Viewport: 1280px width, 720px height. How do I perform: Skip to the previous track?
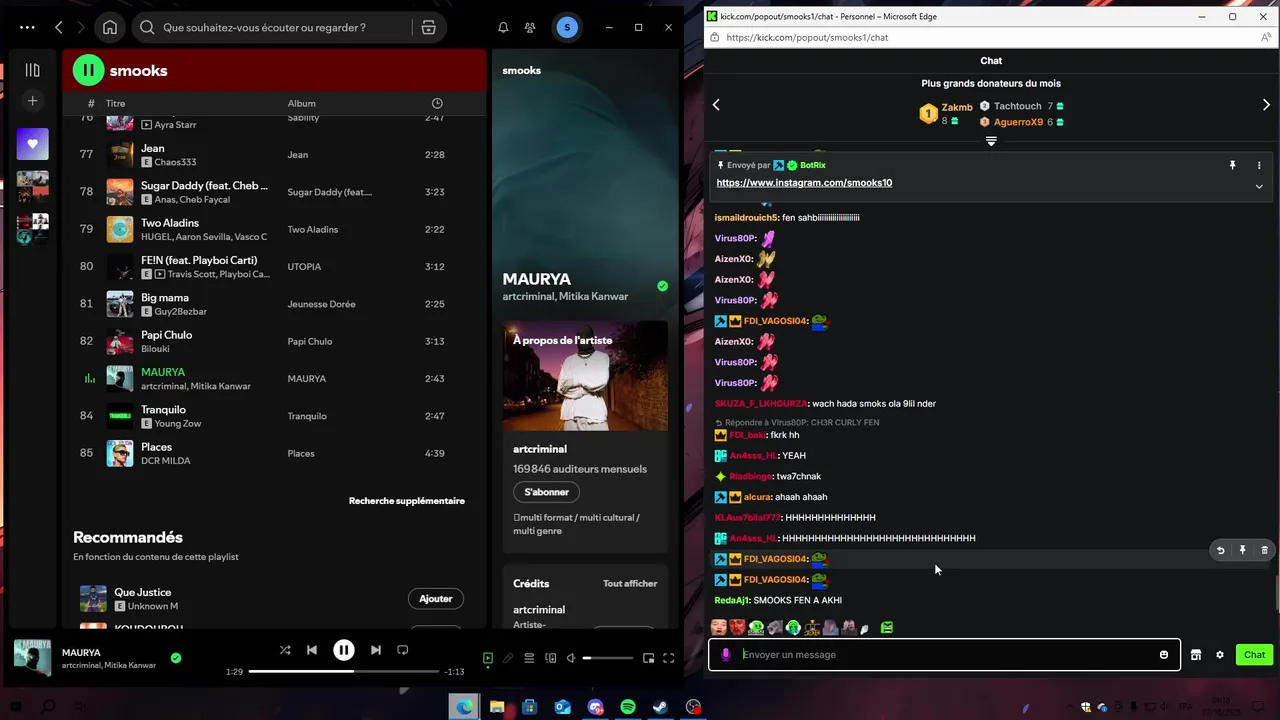pos(312,650)
